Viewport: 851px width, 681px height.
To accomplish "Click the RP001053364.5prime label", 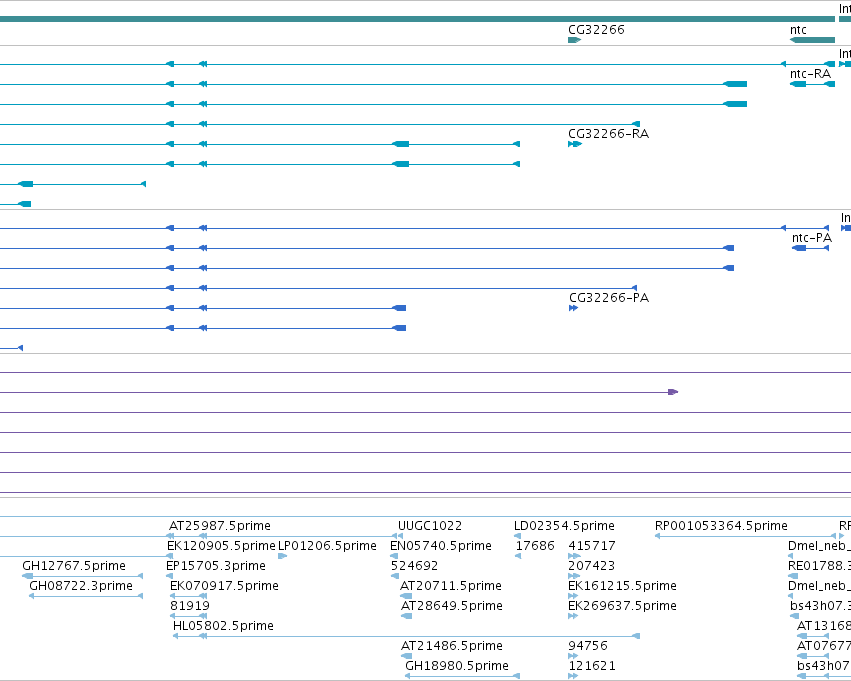I will [x=721, y=526].
